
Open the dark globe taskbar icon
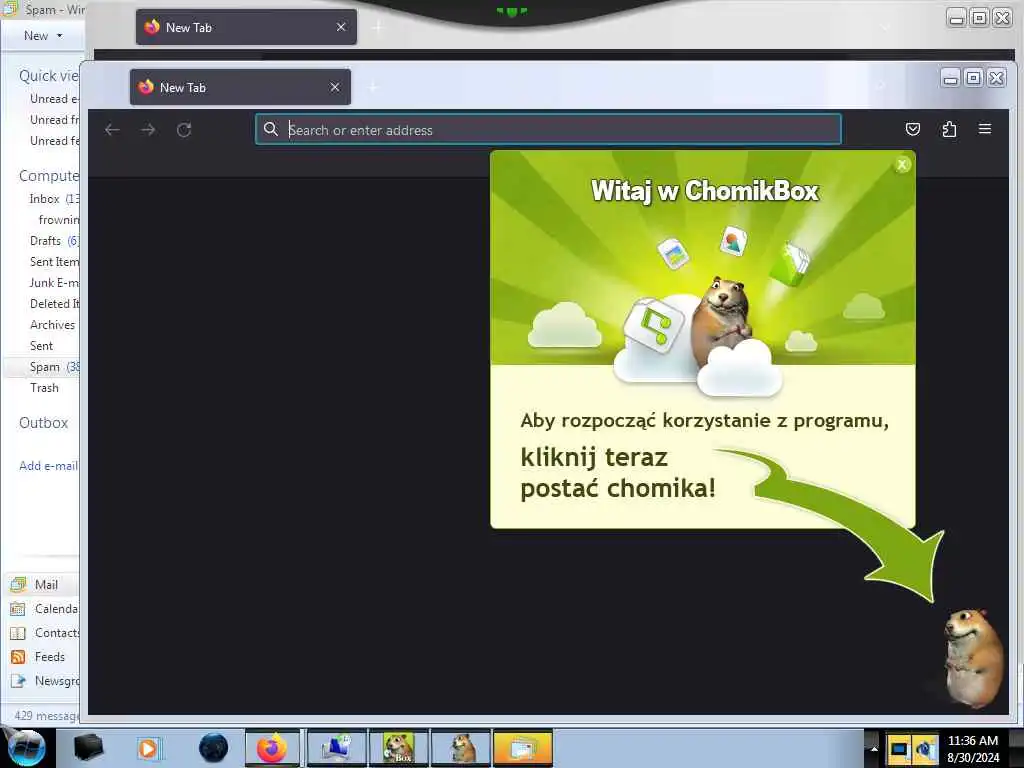pos(213,748)
